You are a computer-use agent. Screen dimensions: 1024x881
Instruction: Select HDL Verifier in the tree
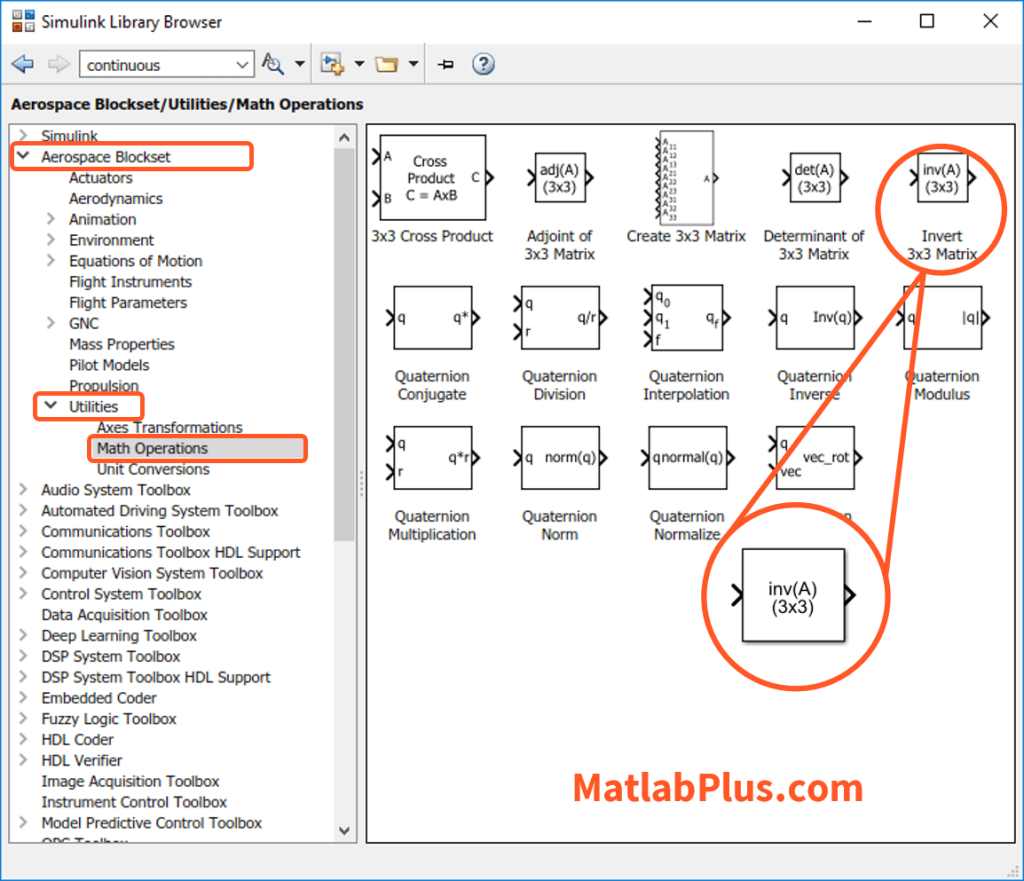coord(82,760)
